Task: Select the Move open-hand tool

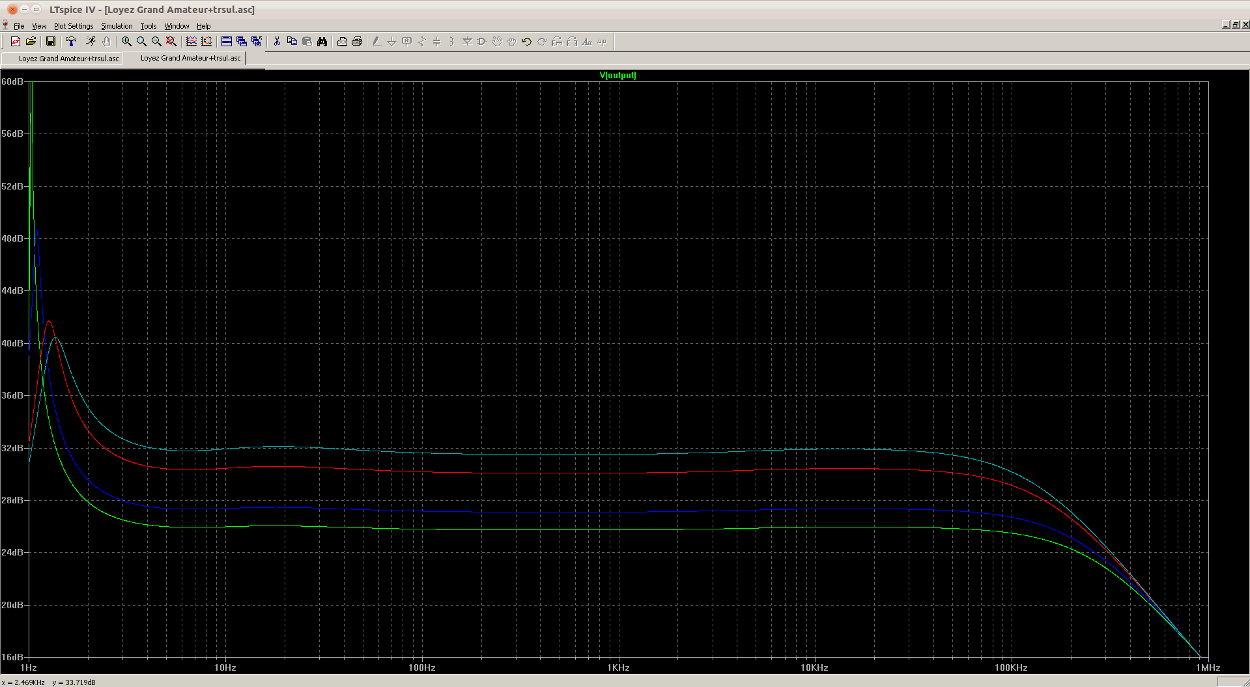Action: click(x=497, y=41)
